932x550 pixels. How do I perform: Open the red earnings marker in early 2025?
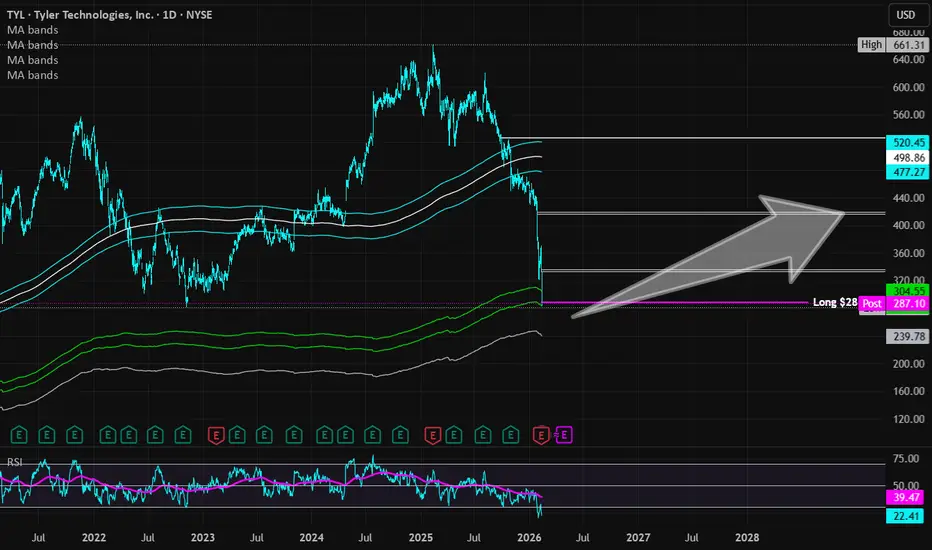[x=433, y=435]
